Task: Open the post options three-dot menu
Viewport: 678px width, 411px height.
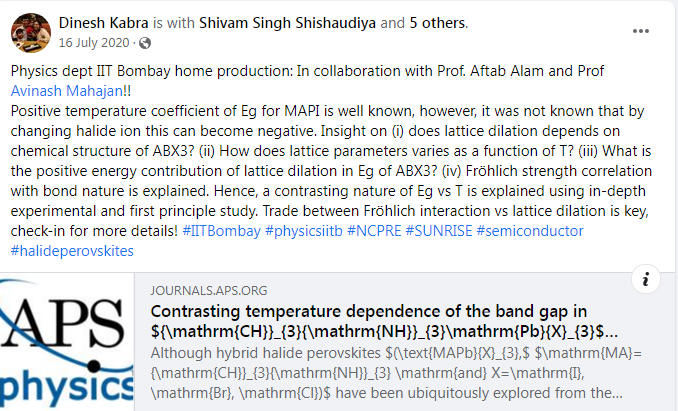Action: (640, 30)
